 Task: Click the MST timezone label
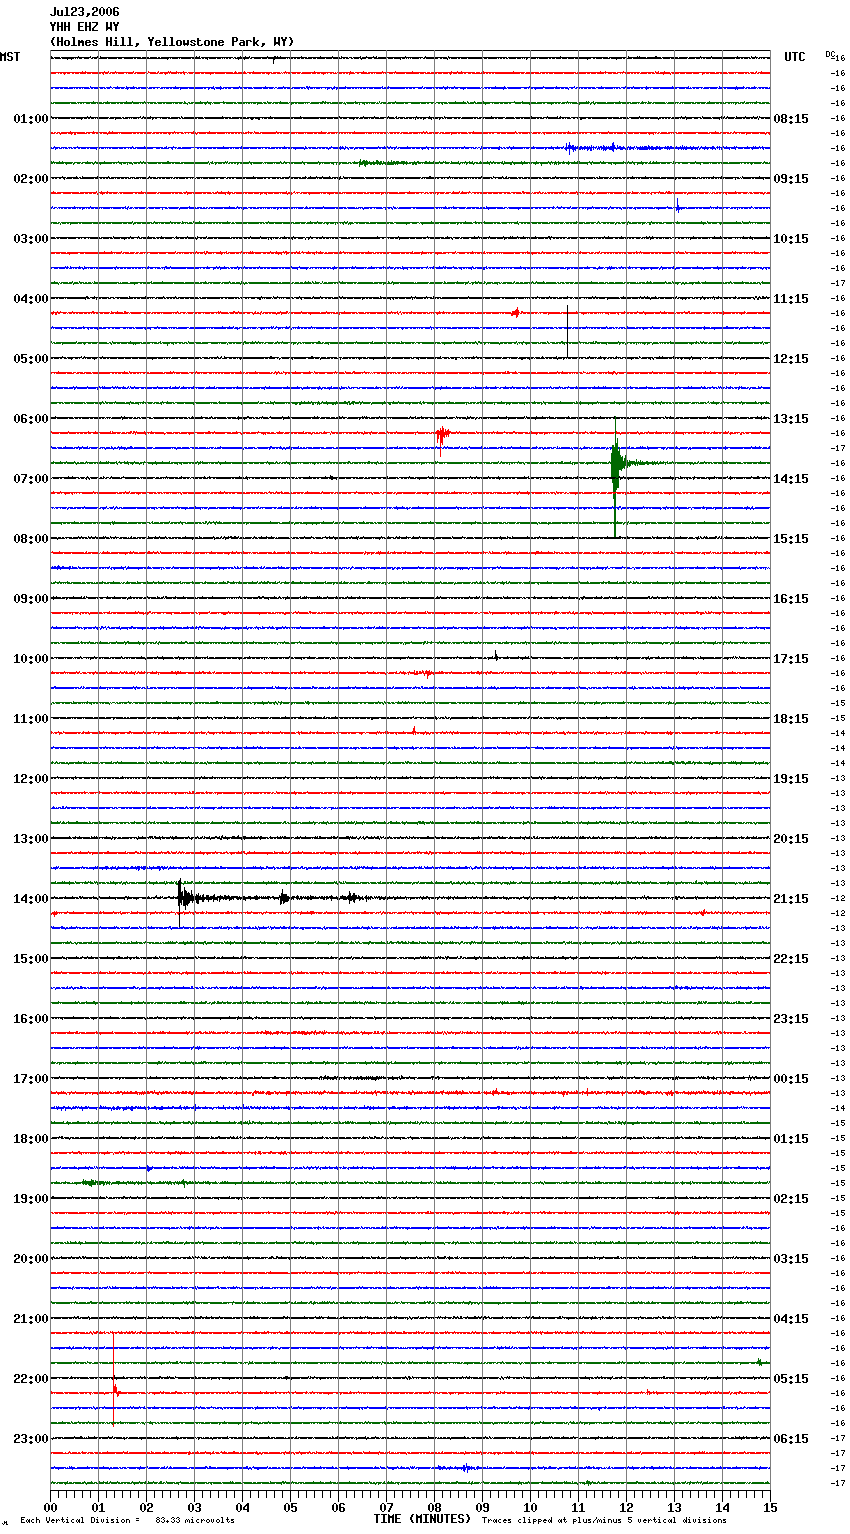point(10,57)
